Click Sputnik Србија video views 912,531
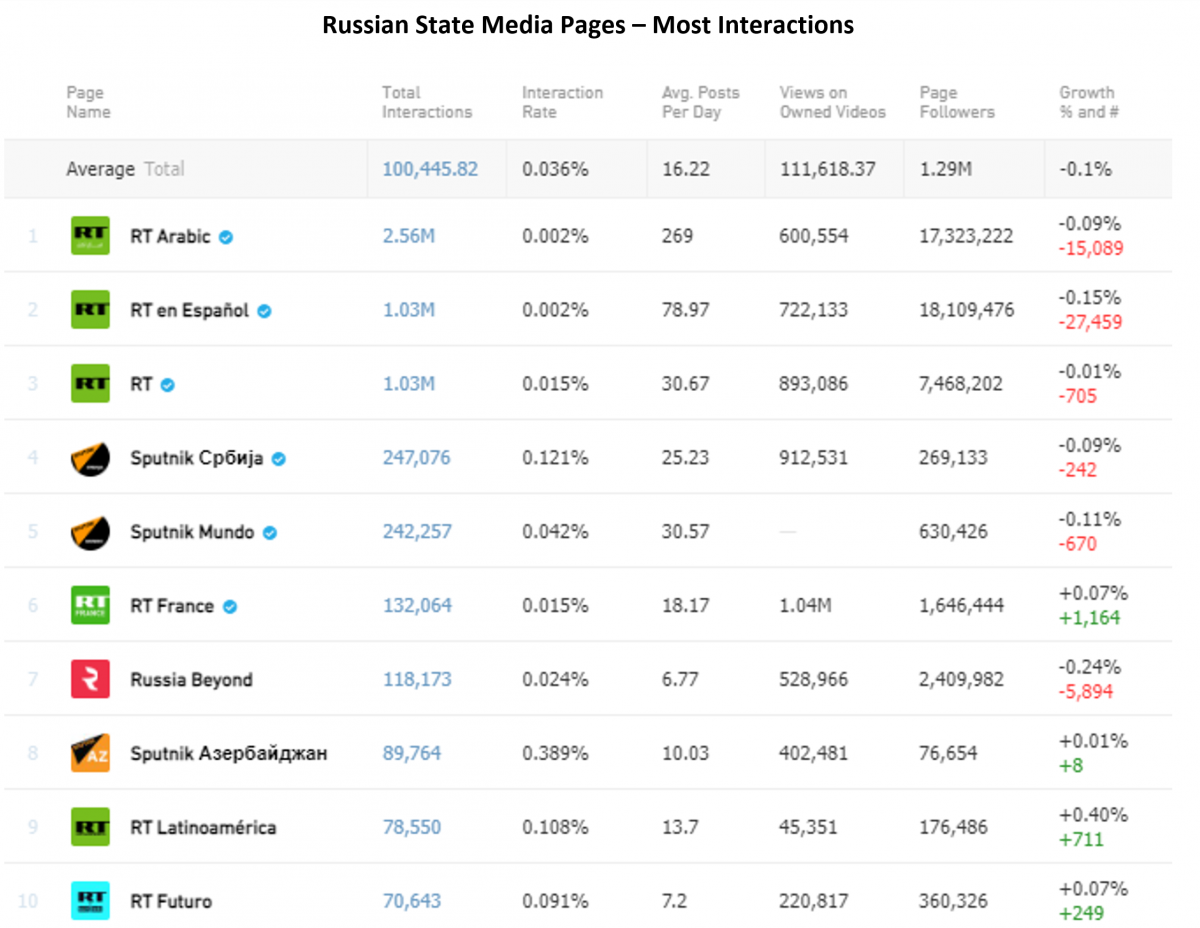1200x928 pixels. tap(813, 458)
